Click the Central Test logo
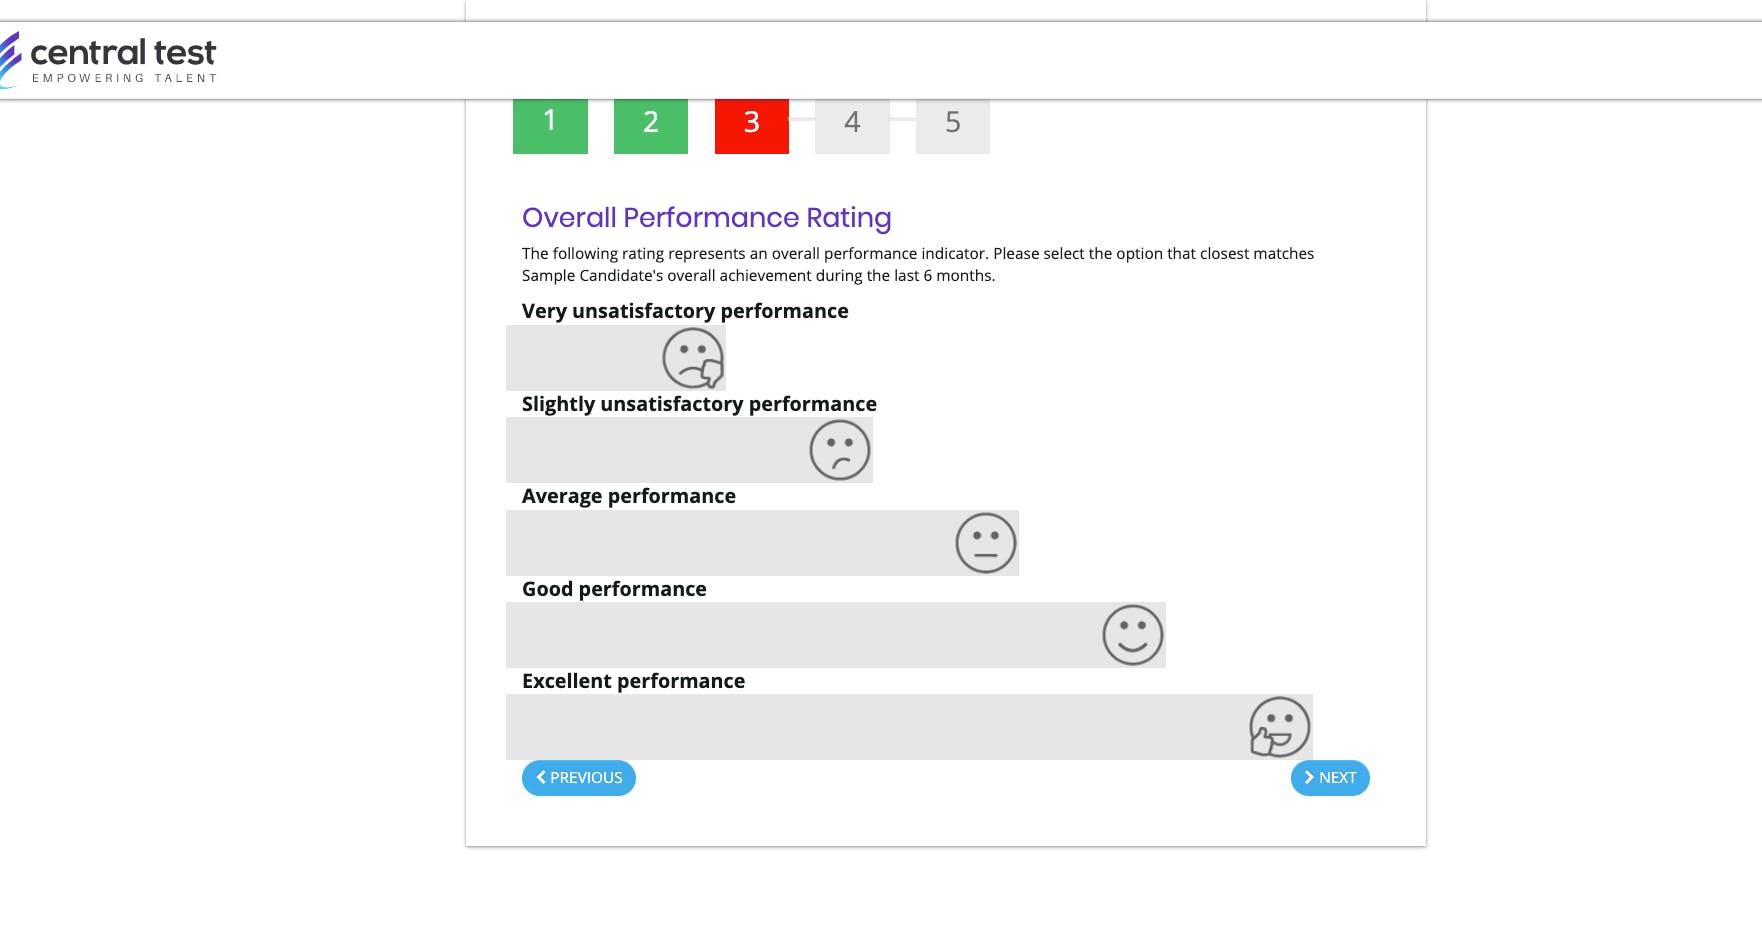Image resolution: width=1762 pixels, height=931 pixels. coord(108,60)
